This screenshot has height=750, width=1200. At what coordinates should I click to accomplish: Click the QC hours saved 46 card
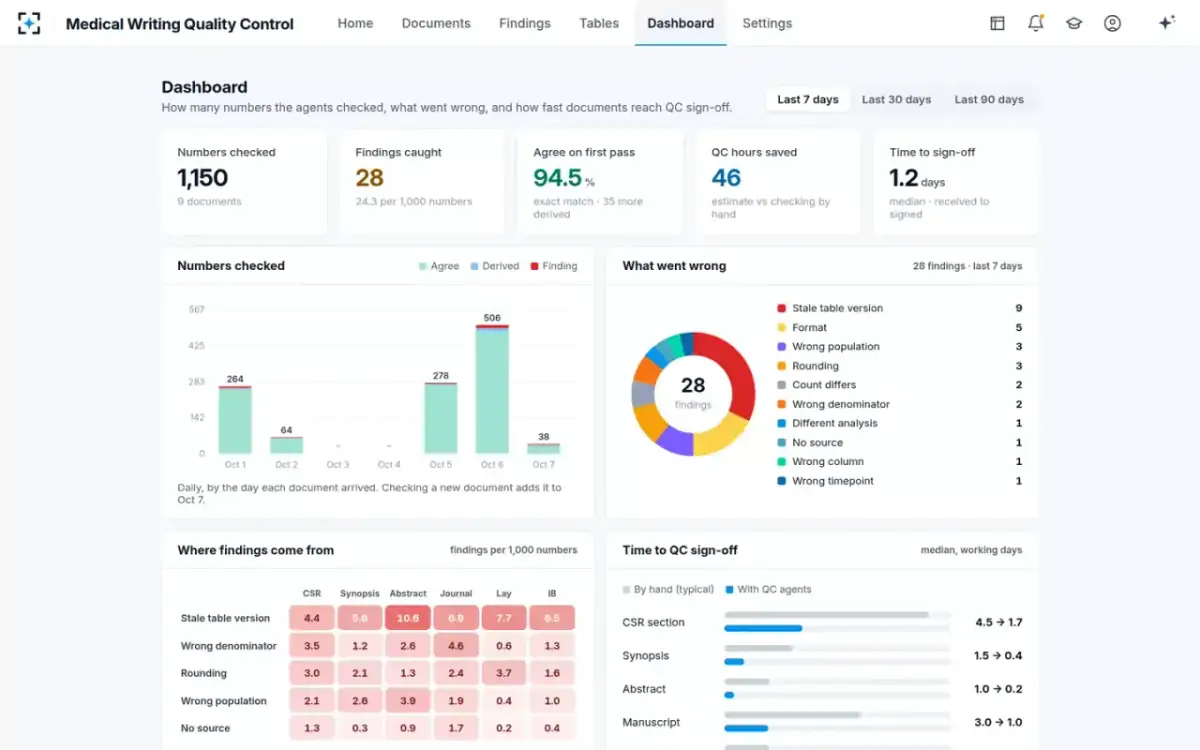tap(778, 182)
